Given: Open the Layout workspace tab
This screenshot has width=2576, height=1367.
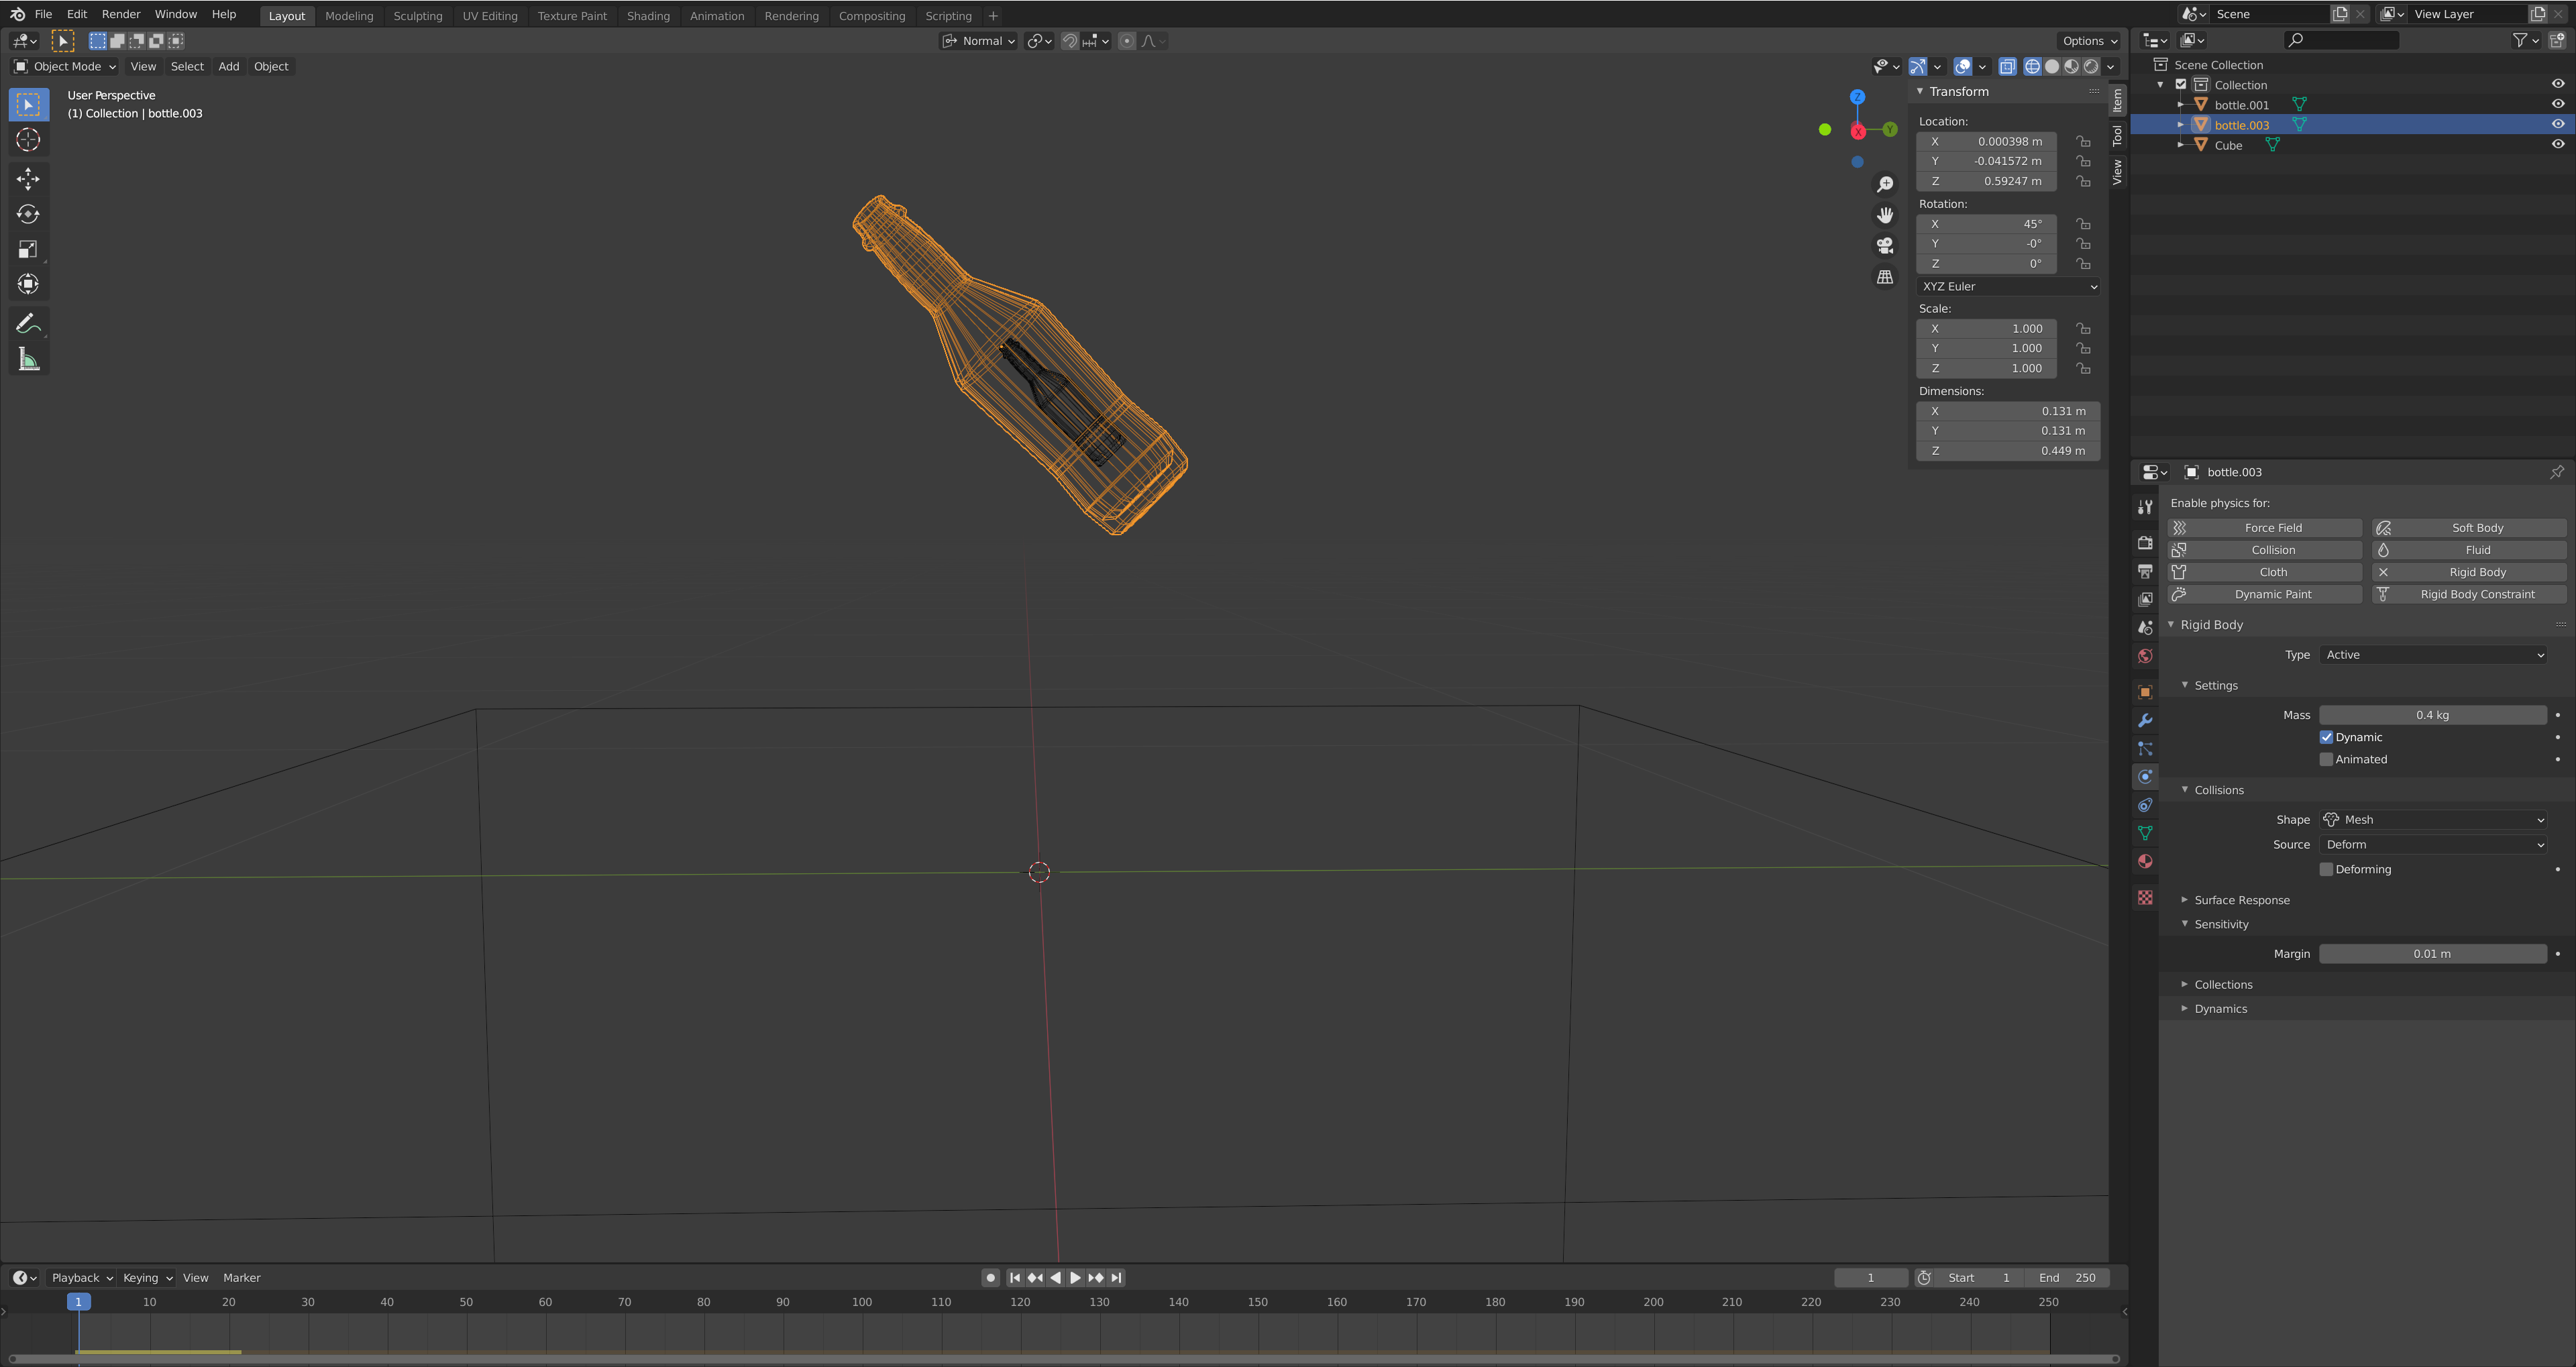Looking at the screenshot, I should click(x=284, y=15).
